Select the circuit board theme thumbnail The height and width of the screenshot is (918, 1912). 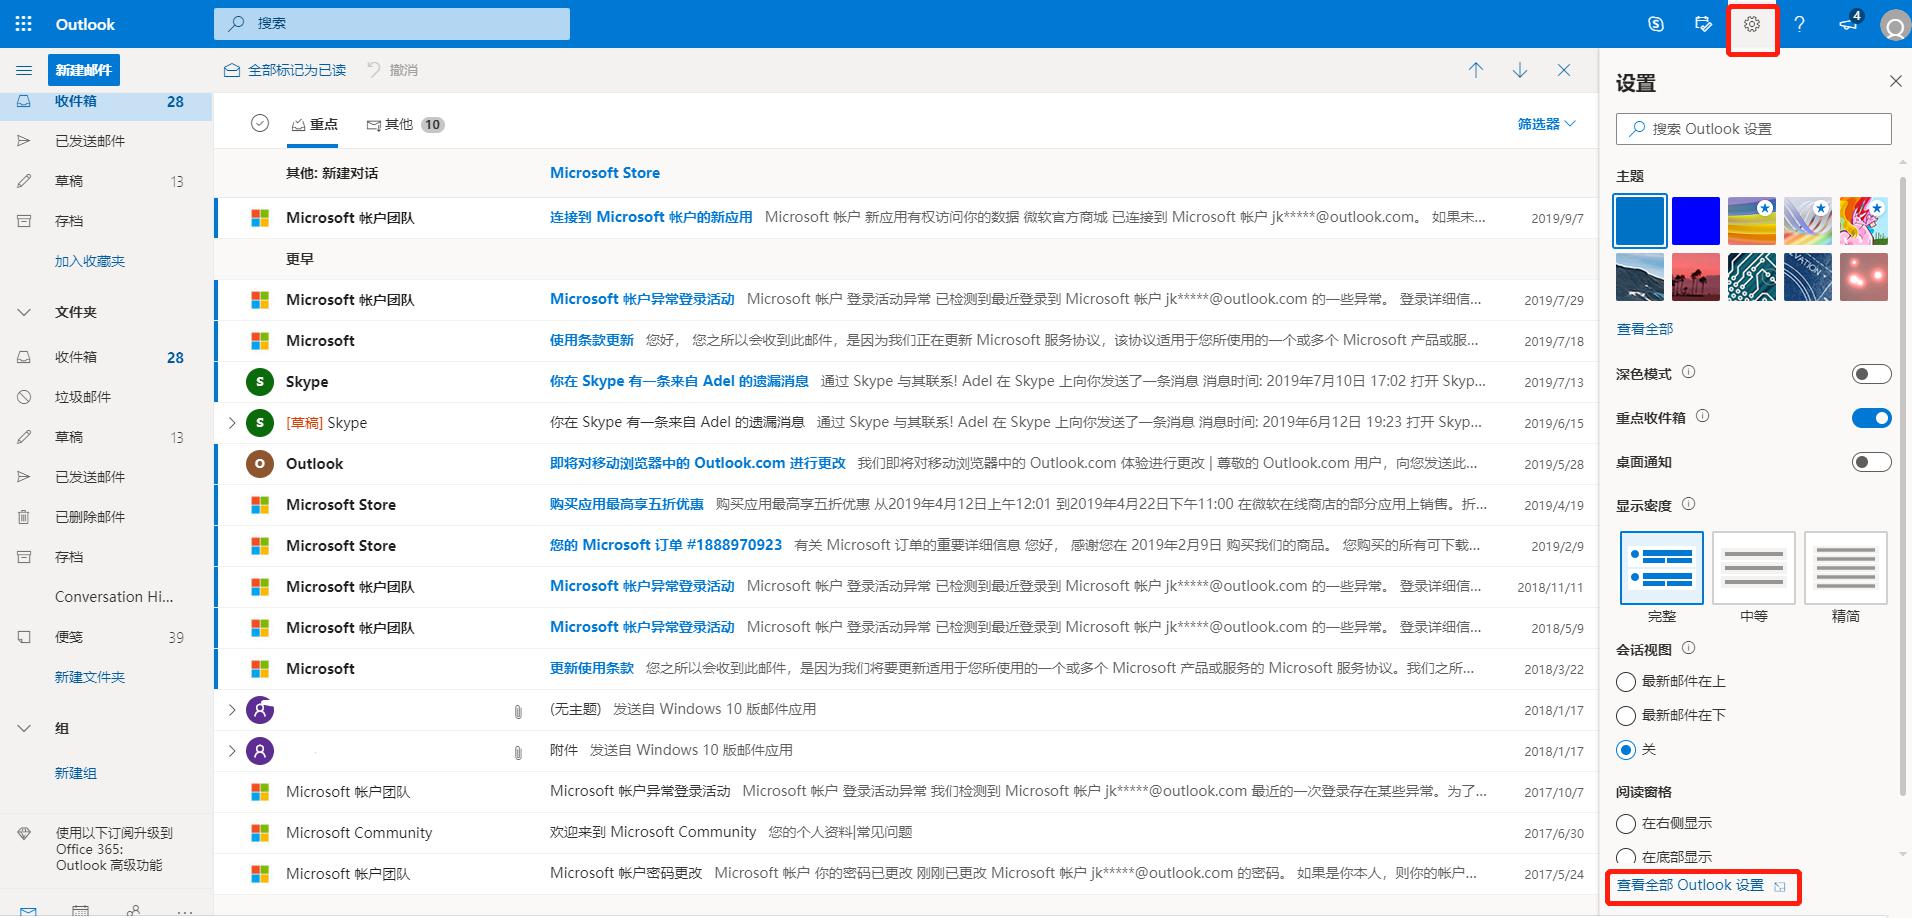pos(1752,277)
